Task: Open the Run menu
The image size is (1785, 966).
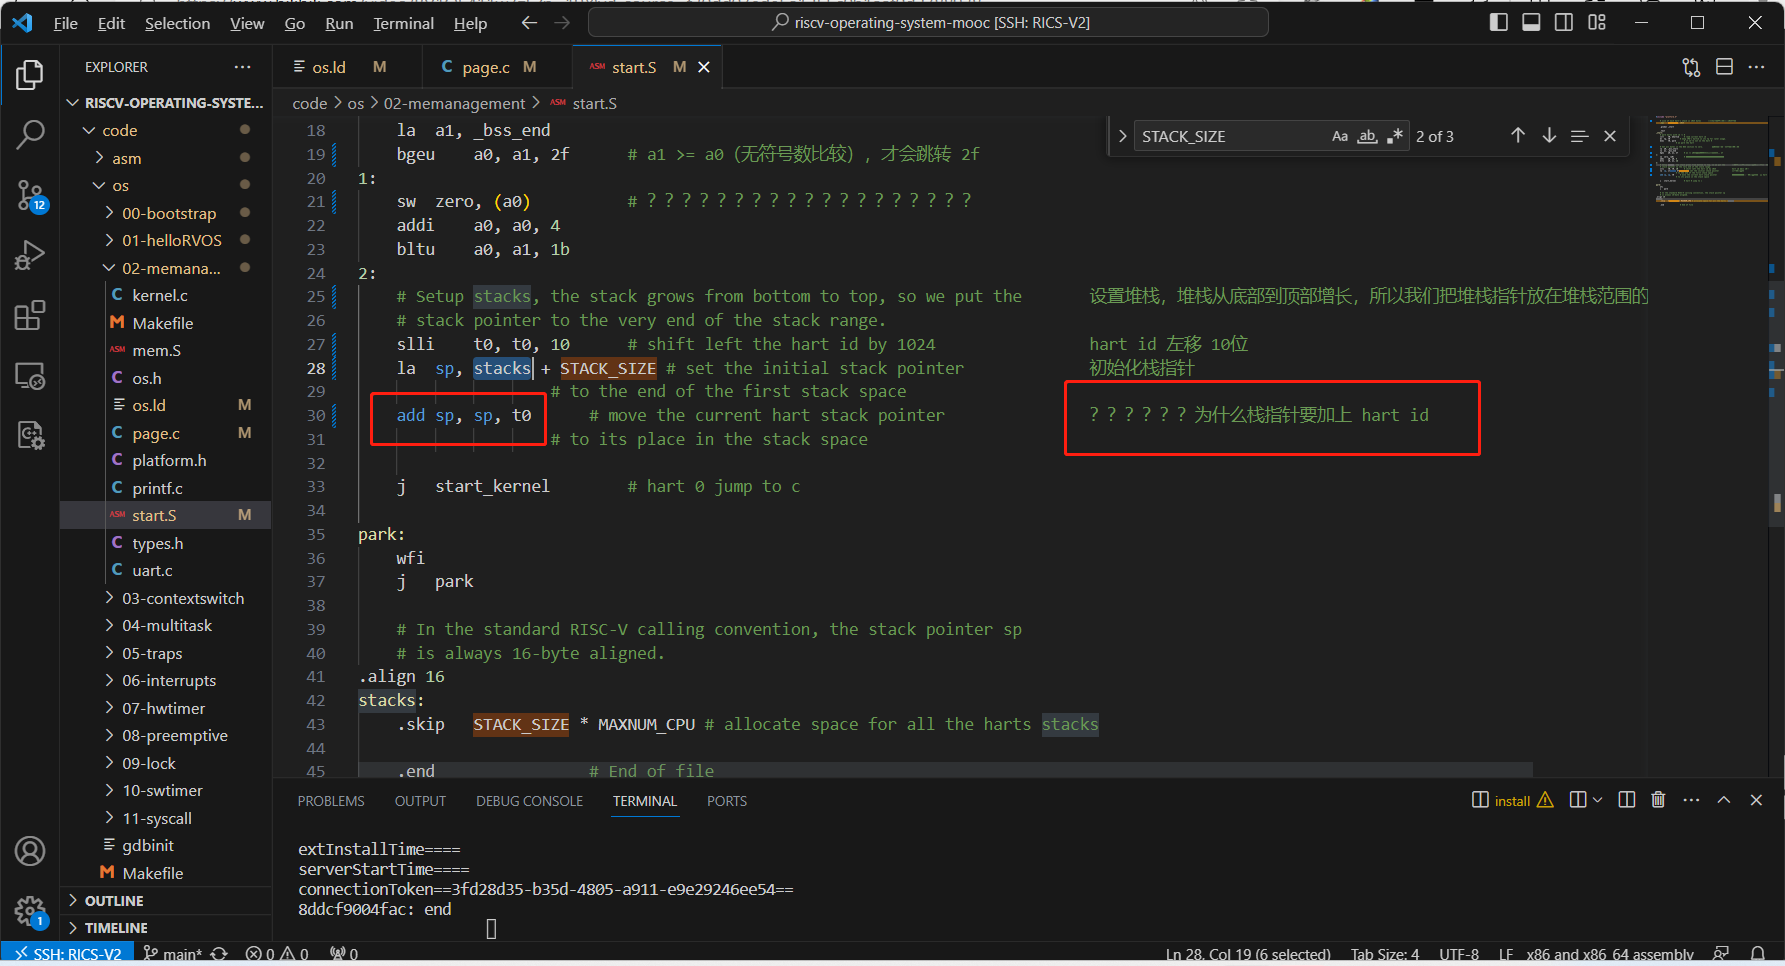Action: [x=339, y=23]
